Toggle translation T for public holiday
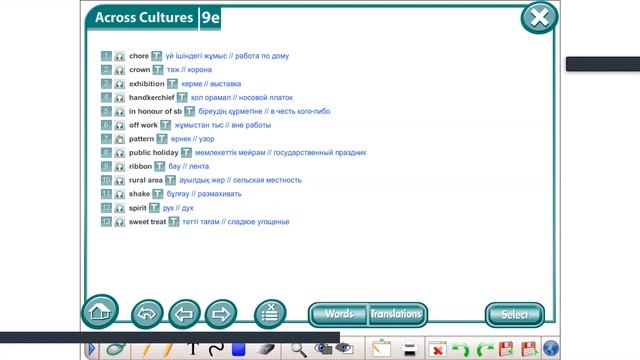 pyautogui.click(x=186, y=153)
